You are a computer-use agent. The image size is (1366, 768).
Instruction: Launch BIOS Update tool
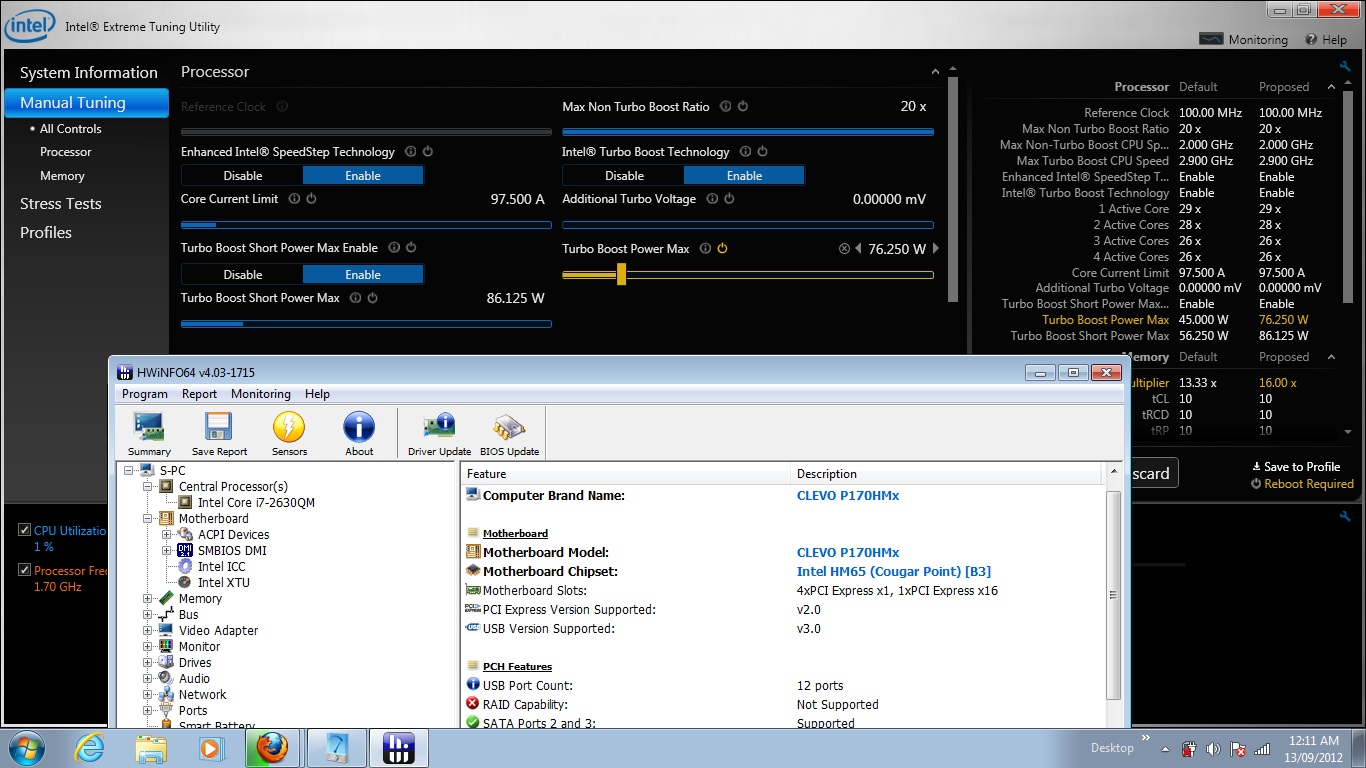pyautogui.click(x=509, y=434)
